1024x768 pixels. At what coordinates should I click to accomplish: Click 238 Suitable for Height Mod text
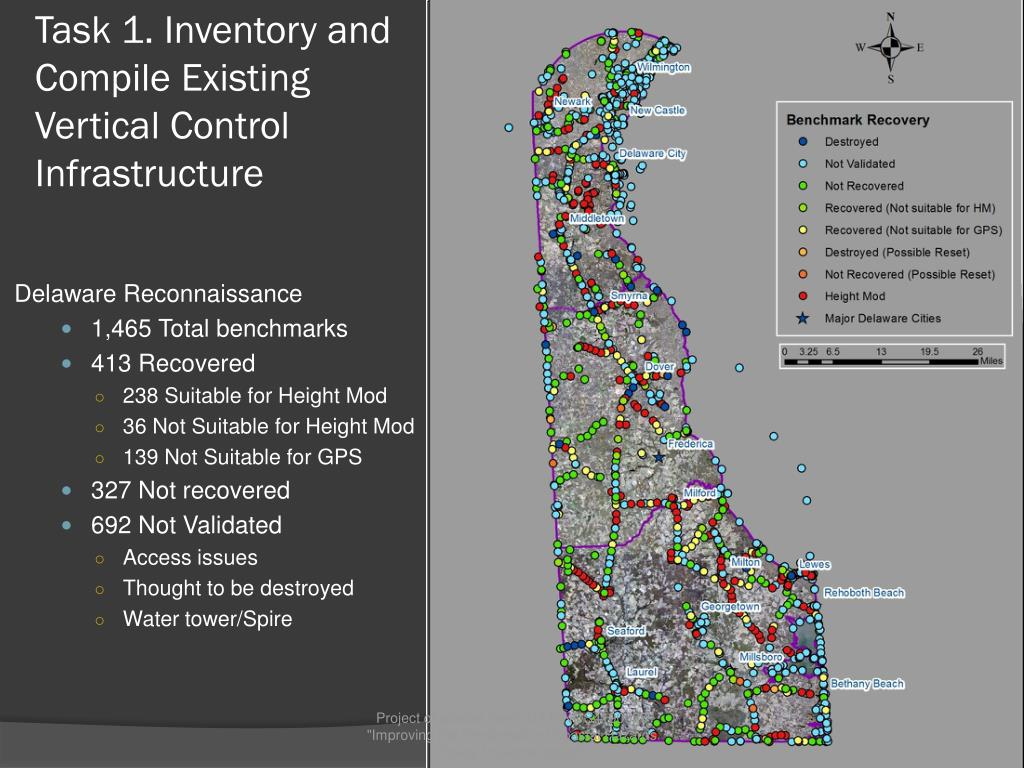click(255, 395)
